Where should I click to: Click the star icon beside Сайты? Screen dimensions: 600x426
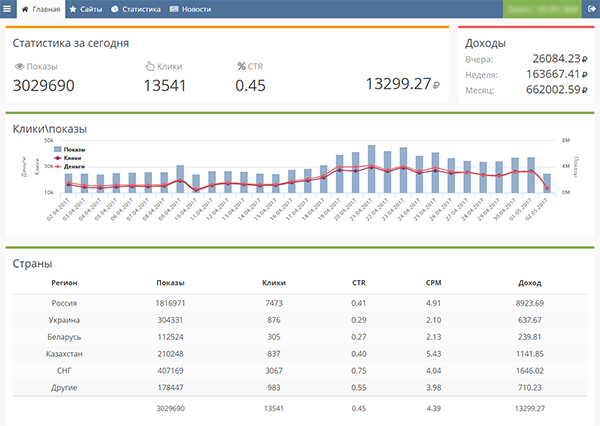point(73,8)
